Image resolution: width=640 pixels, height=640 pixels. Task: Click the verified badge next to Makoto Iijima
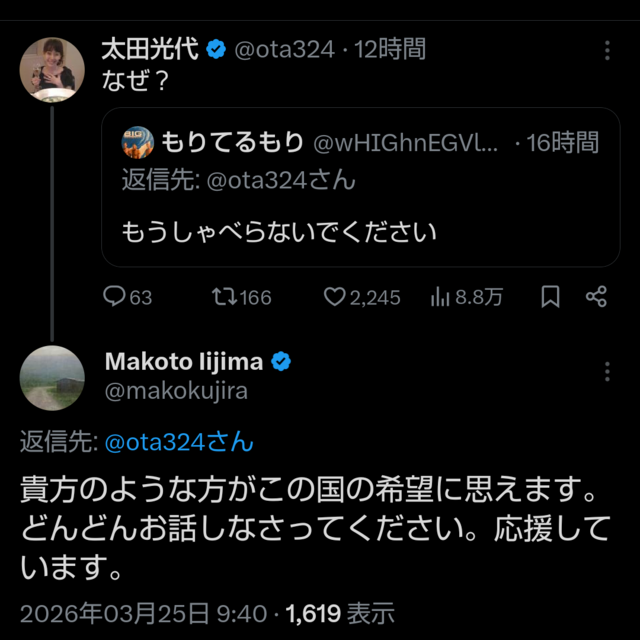(x=282, y=361)
